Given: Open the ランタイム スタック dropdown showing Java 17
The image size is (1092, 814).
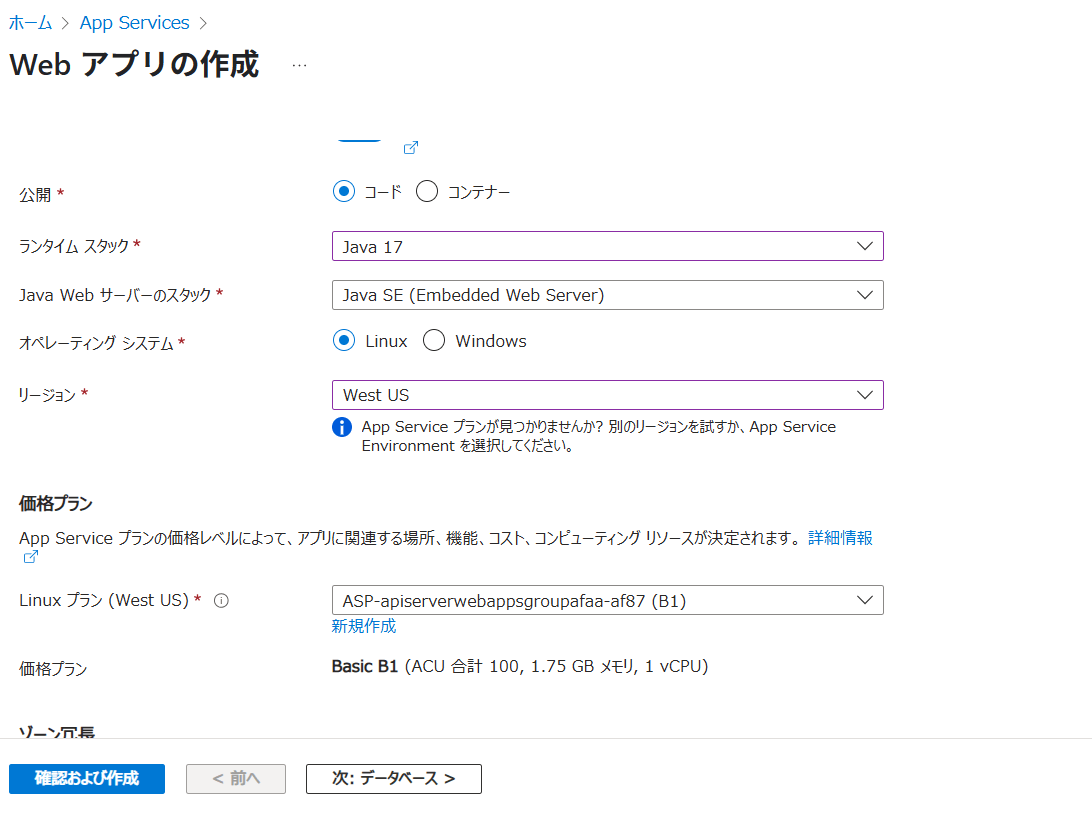Looking at the screenshot, I should click(x=608, y=246).
